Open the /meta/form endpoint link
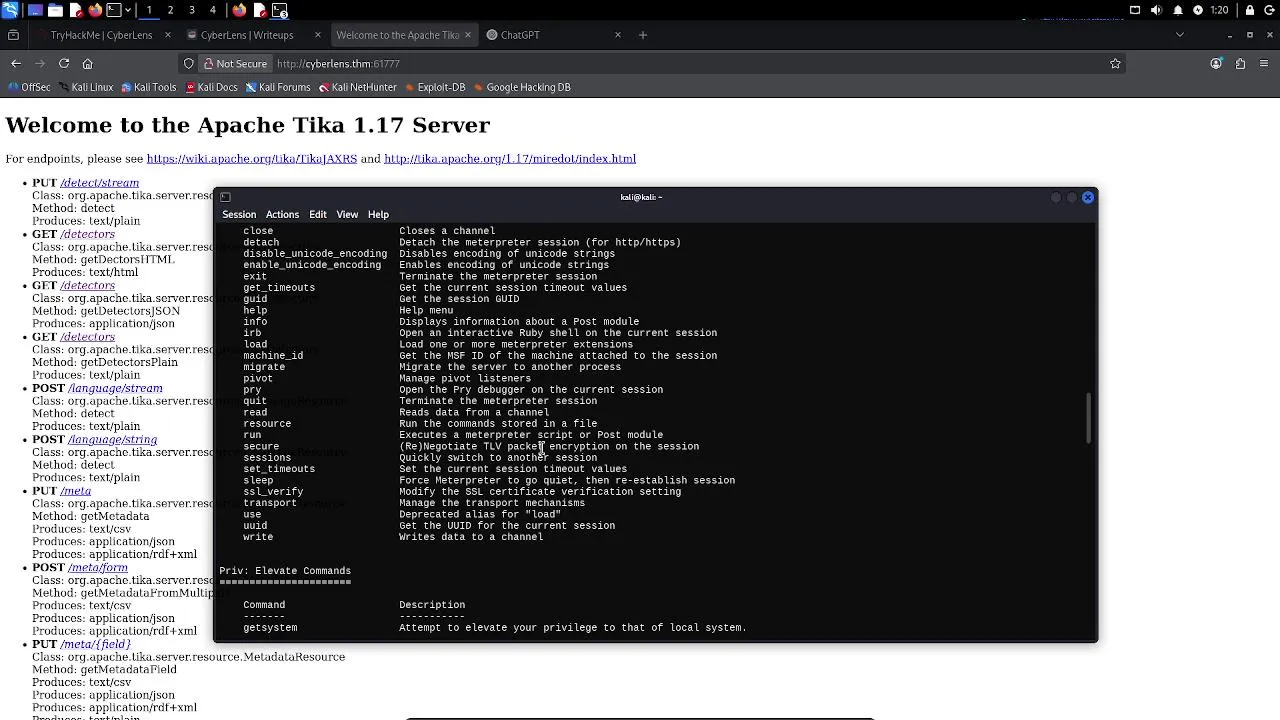Viewport: 1280px width, 720px height. tap(98, 567)
